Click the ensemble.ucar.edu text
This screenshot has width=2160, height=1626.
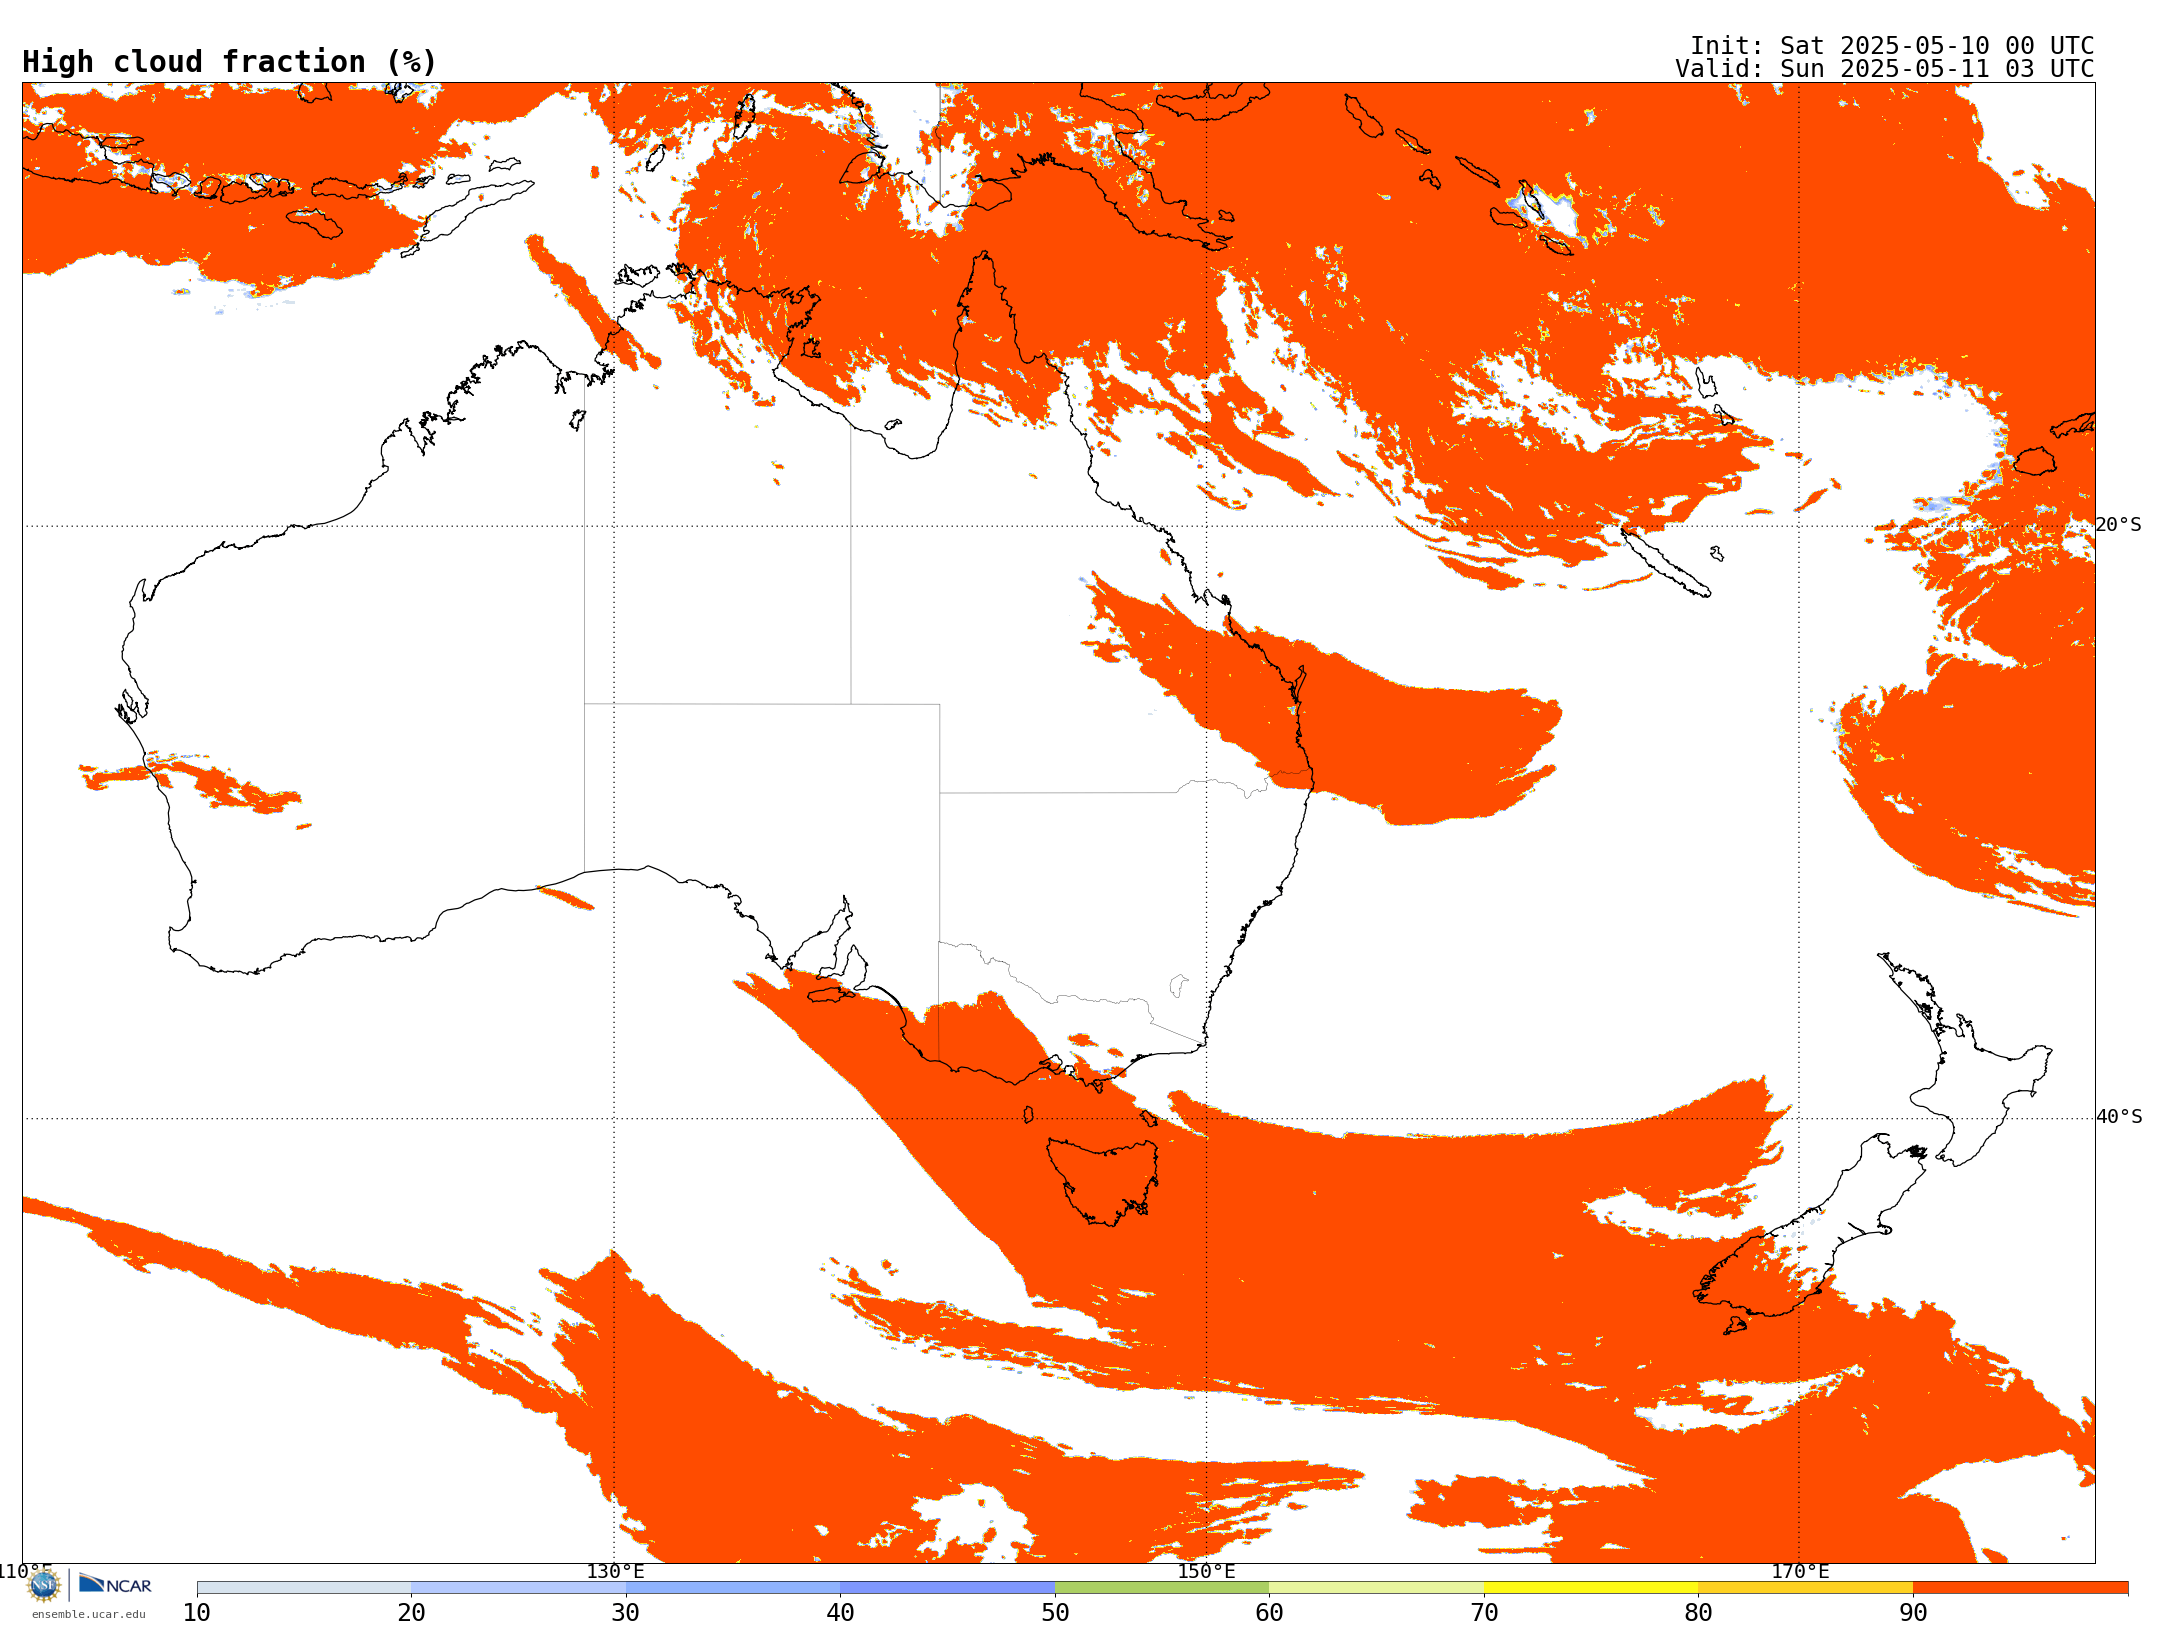click(88, 1614)
